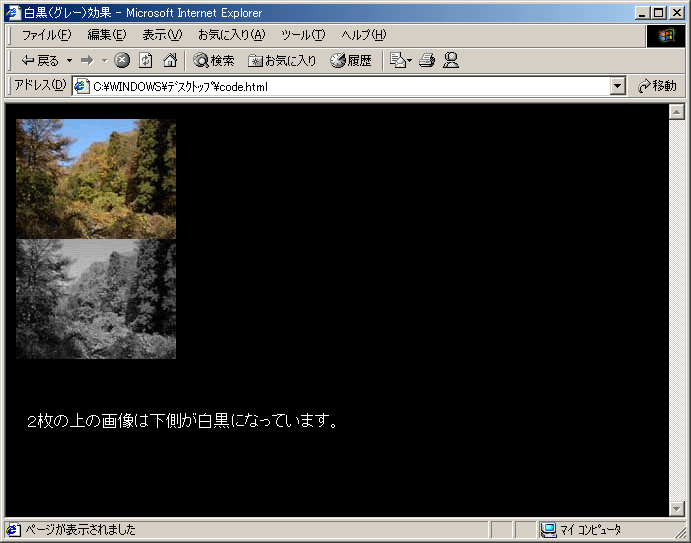Click the IE page icon in status bar
Viewport: 691px width, 543px height.
coord(14,529)
